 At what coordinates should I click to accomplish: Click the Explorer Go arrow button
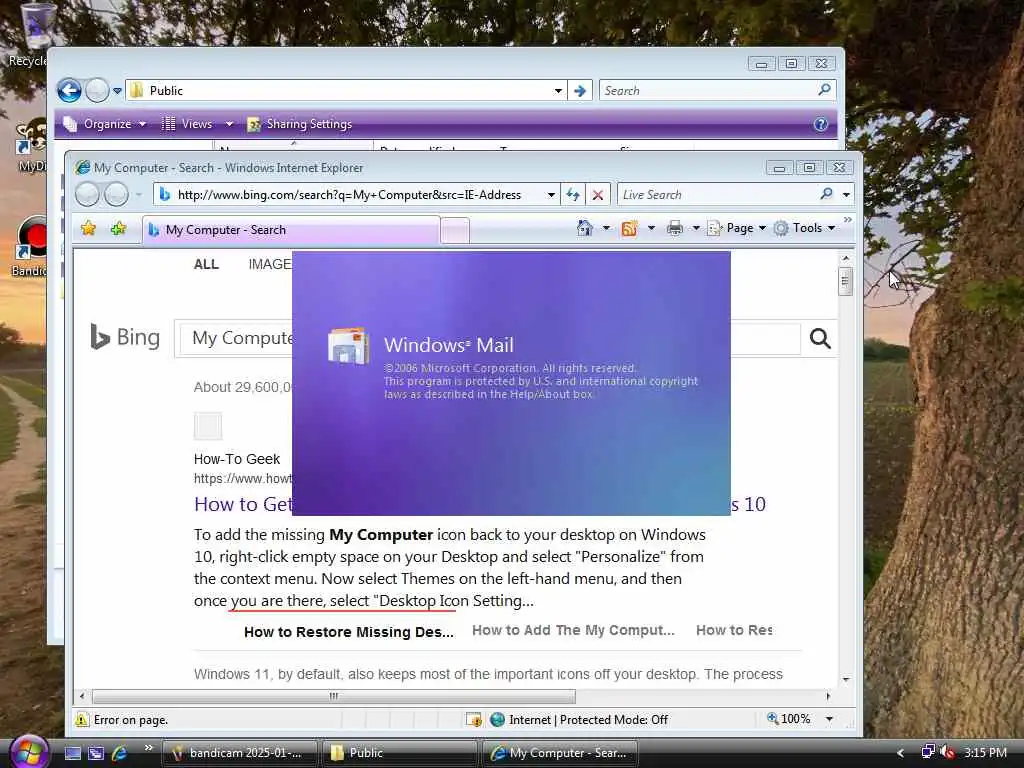point(580,91)
